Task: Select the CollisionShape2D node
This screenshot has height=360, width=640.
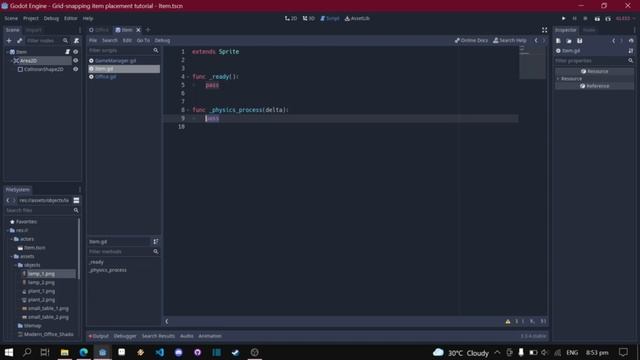Action: pyautogui.click(x=44, y=69)
